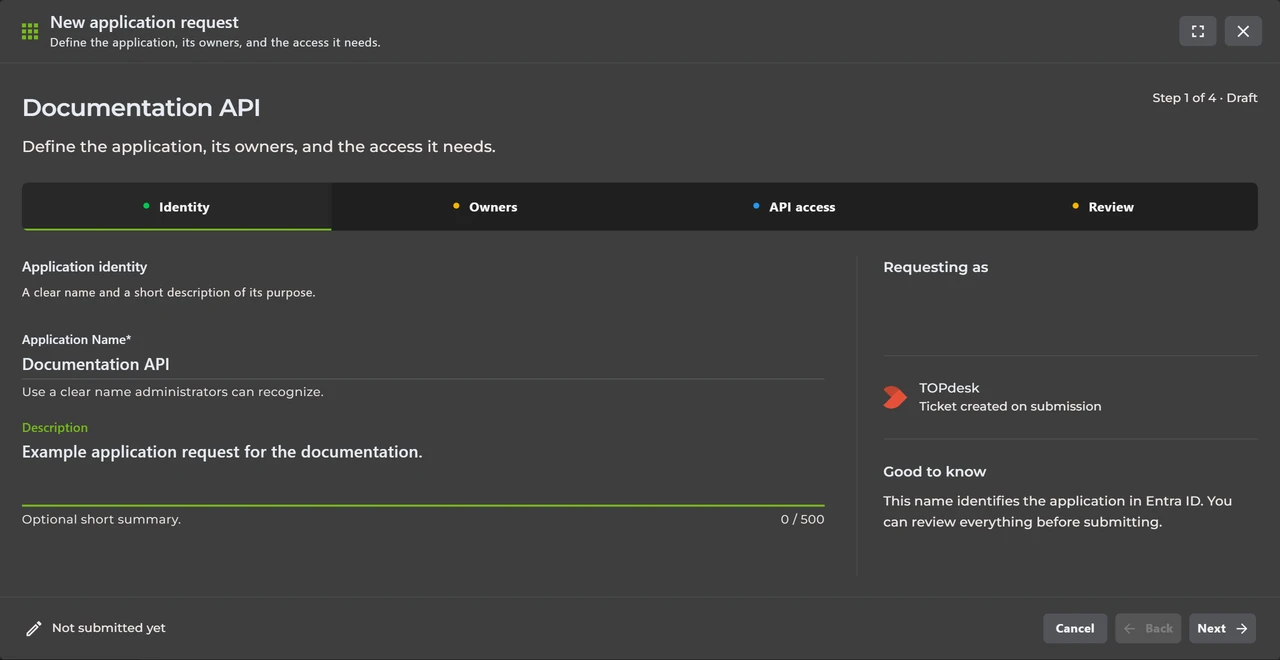
Task: Focus the Application Name input field
Action: click(x=423, y=365)
